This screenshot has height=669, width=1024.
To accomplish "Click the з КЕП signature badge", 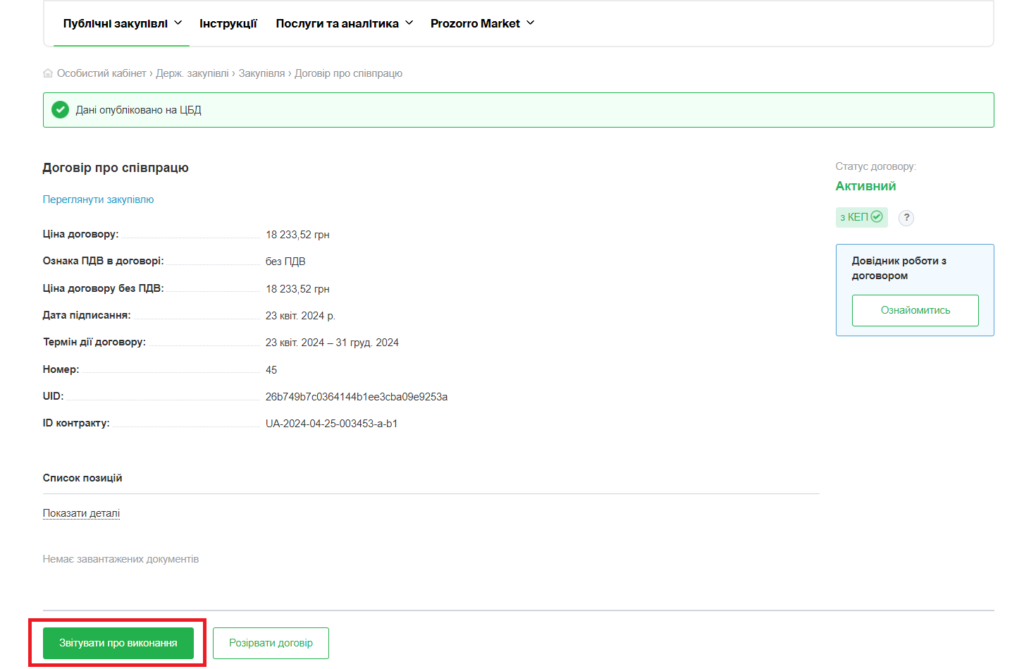I will (861, 217).
